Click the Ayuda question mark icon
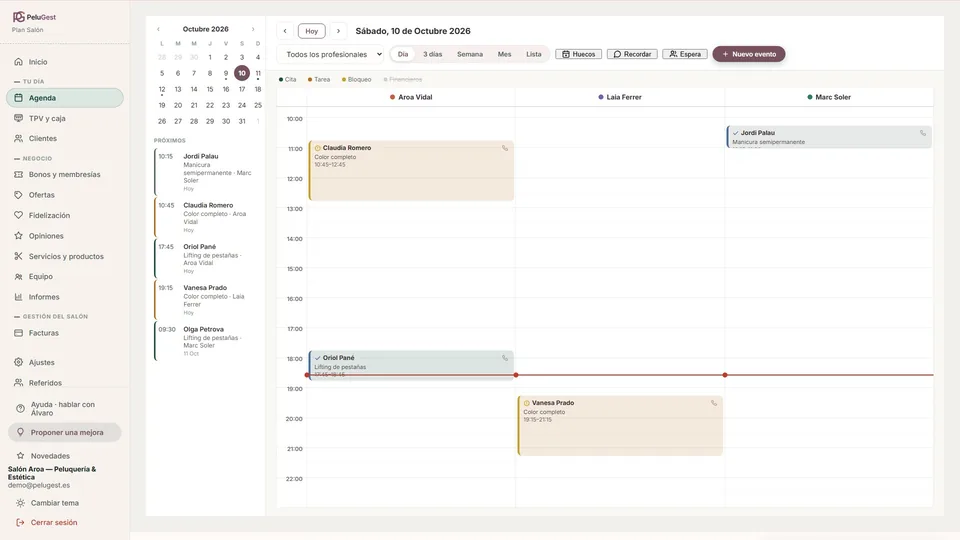This screenshot has width=960, height=540. click(x=20, y=408)
